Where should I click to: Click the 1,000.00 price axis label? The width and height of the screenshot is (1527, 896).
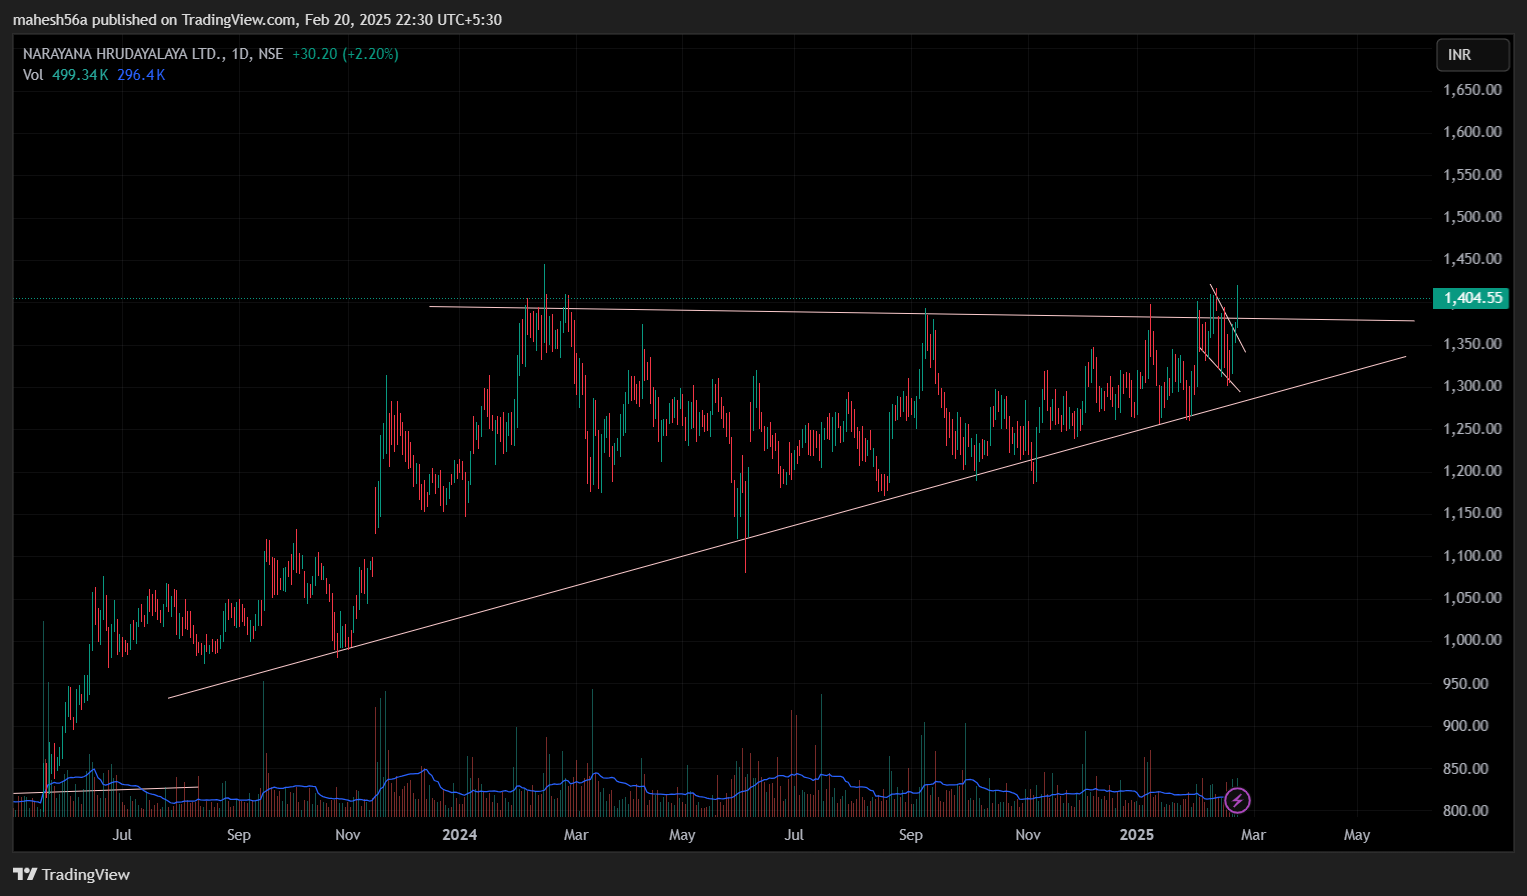pyautogui.click(x=1472, y=639)
